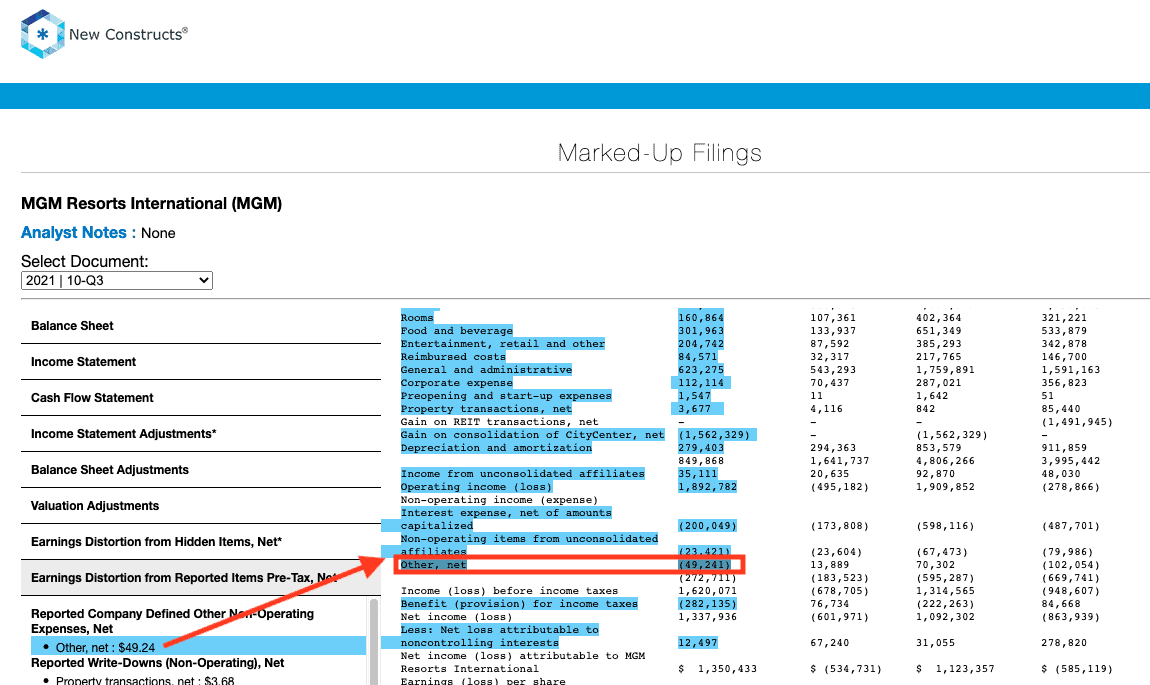Click the highlighted value 301,963

(x=700, y=331)
